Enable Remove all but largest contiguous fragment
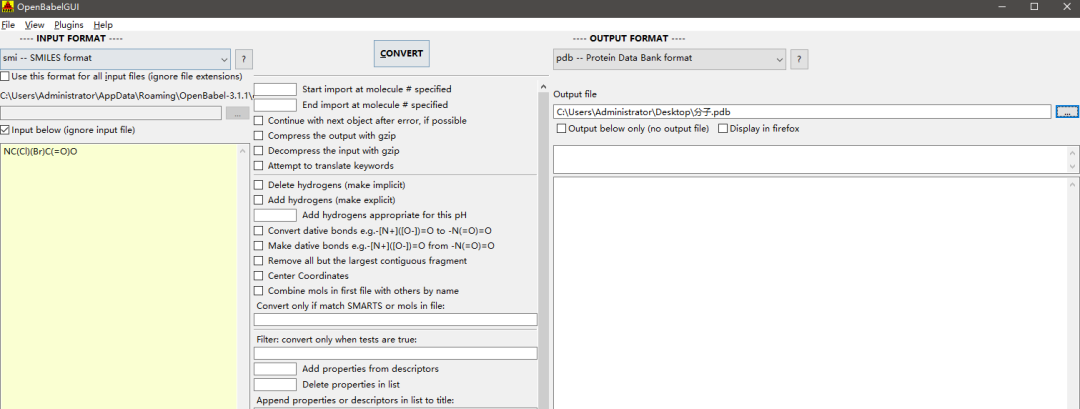The width and height of the screenshot is (1080, 409). pyautogui.click(x=258, y=261)
